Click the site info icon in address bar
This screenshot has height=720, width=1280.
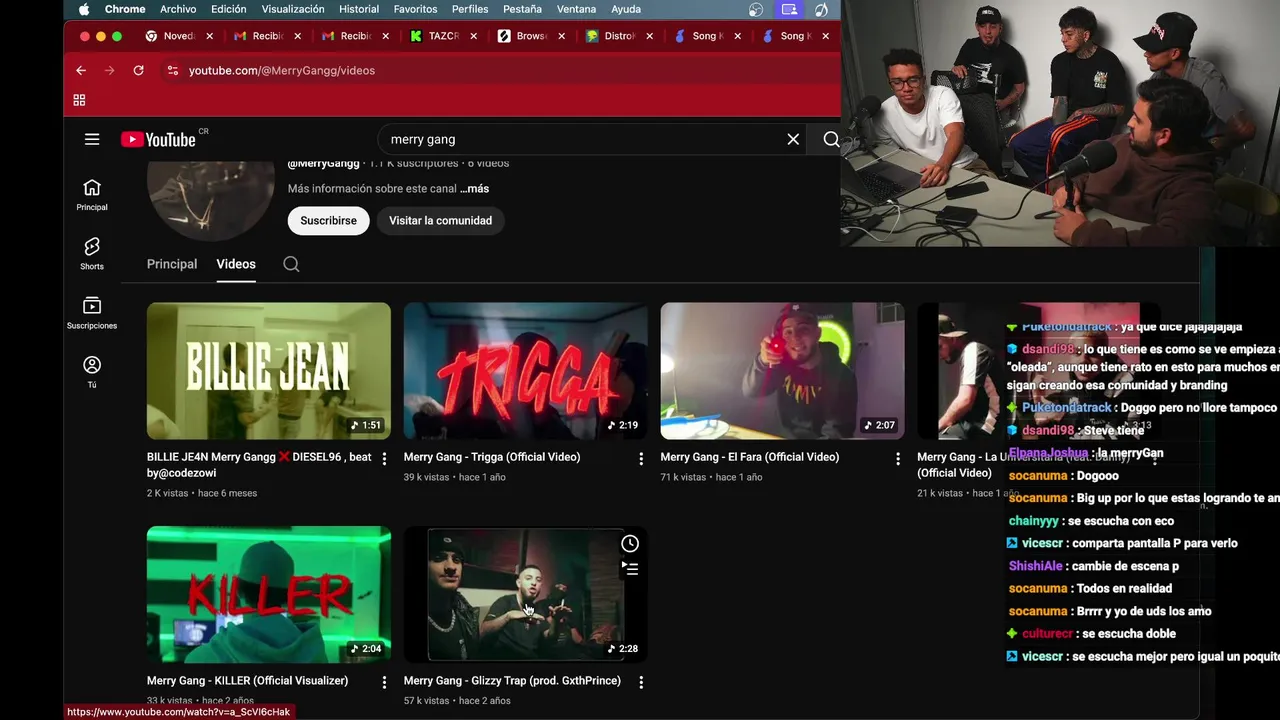tap(172, 70)
